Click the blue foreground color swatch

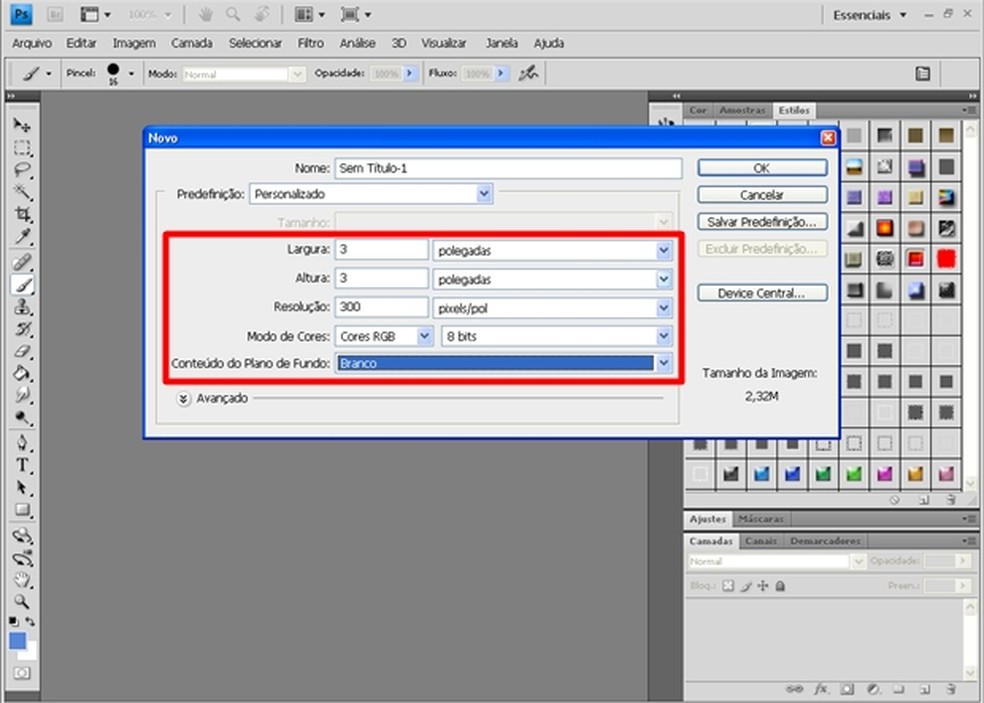[x=17, y=641]
